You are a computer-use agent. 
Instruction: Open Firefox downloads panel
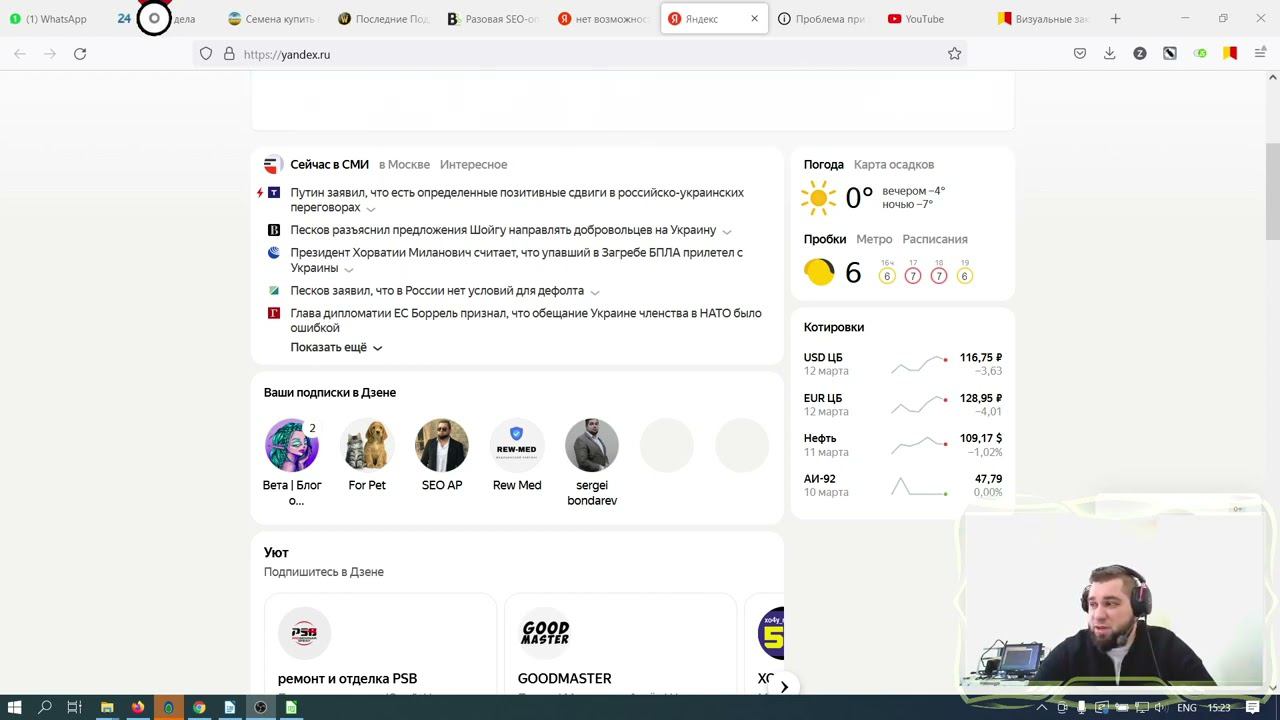[1109, 54]
